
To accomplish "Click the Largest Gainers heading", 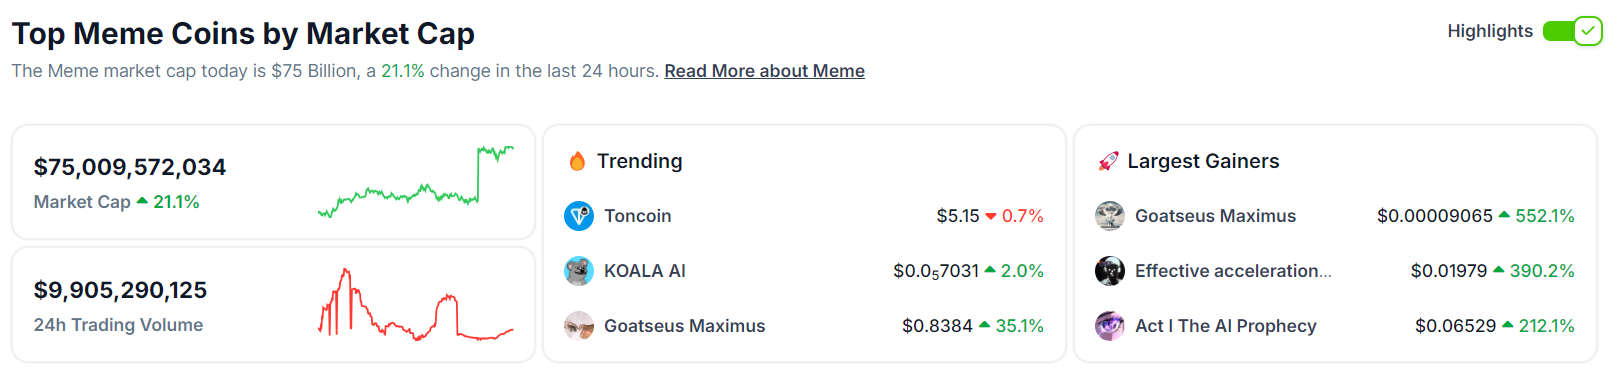I will click(1203, 161).
